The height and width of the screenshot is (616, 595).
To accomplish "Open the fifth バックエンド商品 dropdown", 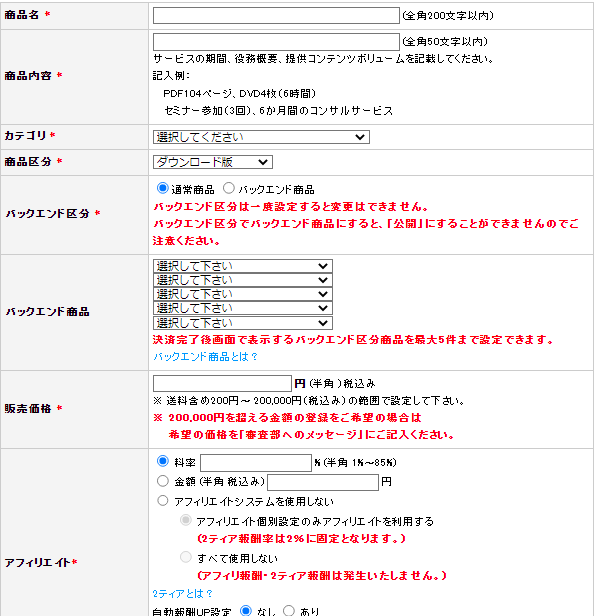I will (x=243, y=323).
